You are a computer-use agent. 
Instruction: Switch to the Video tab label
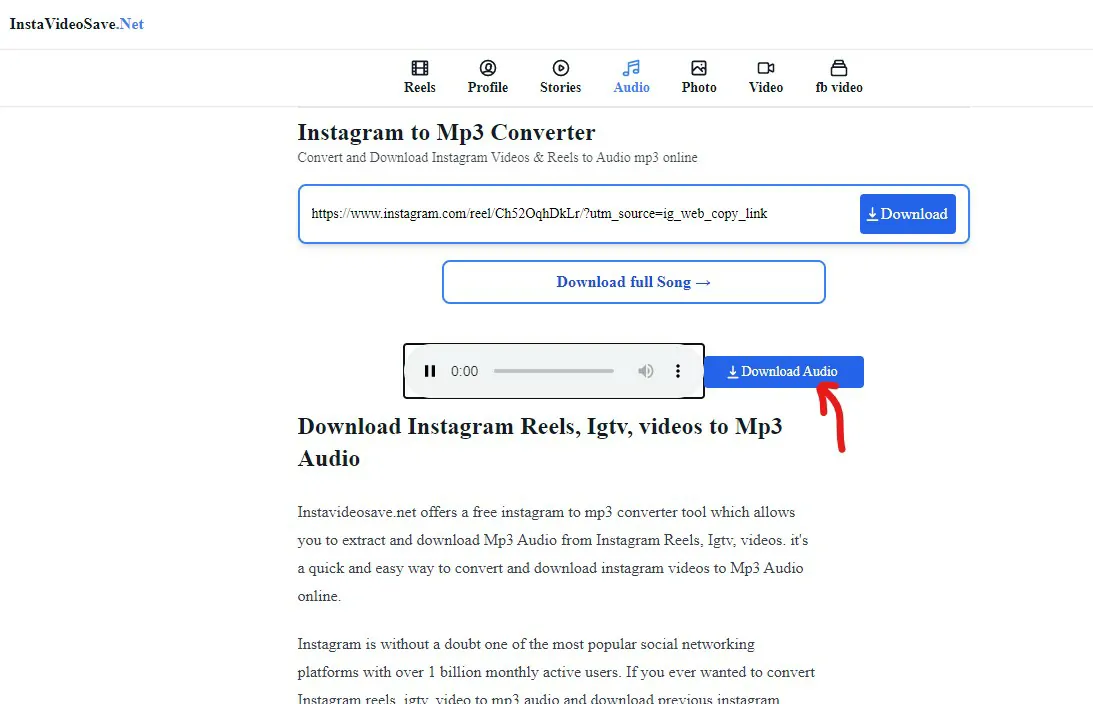click(x=766, y=87)
